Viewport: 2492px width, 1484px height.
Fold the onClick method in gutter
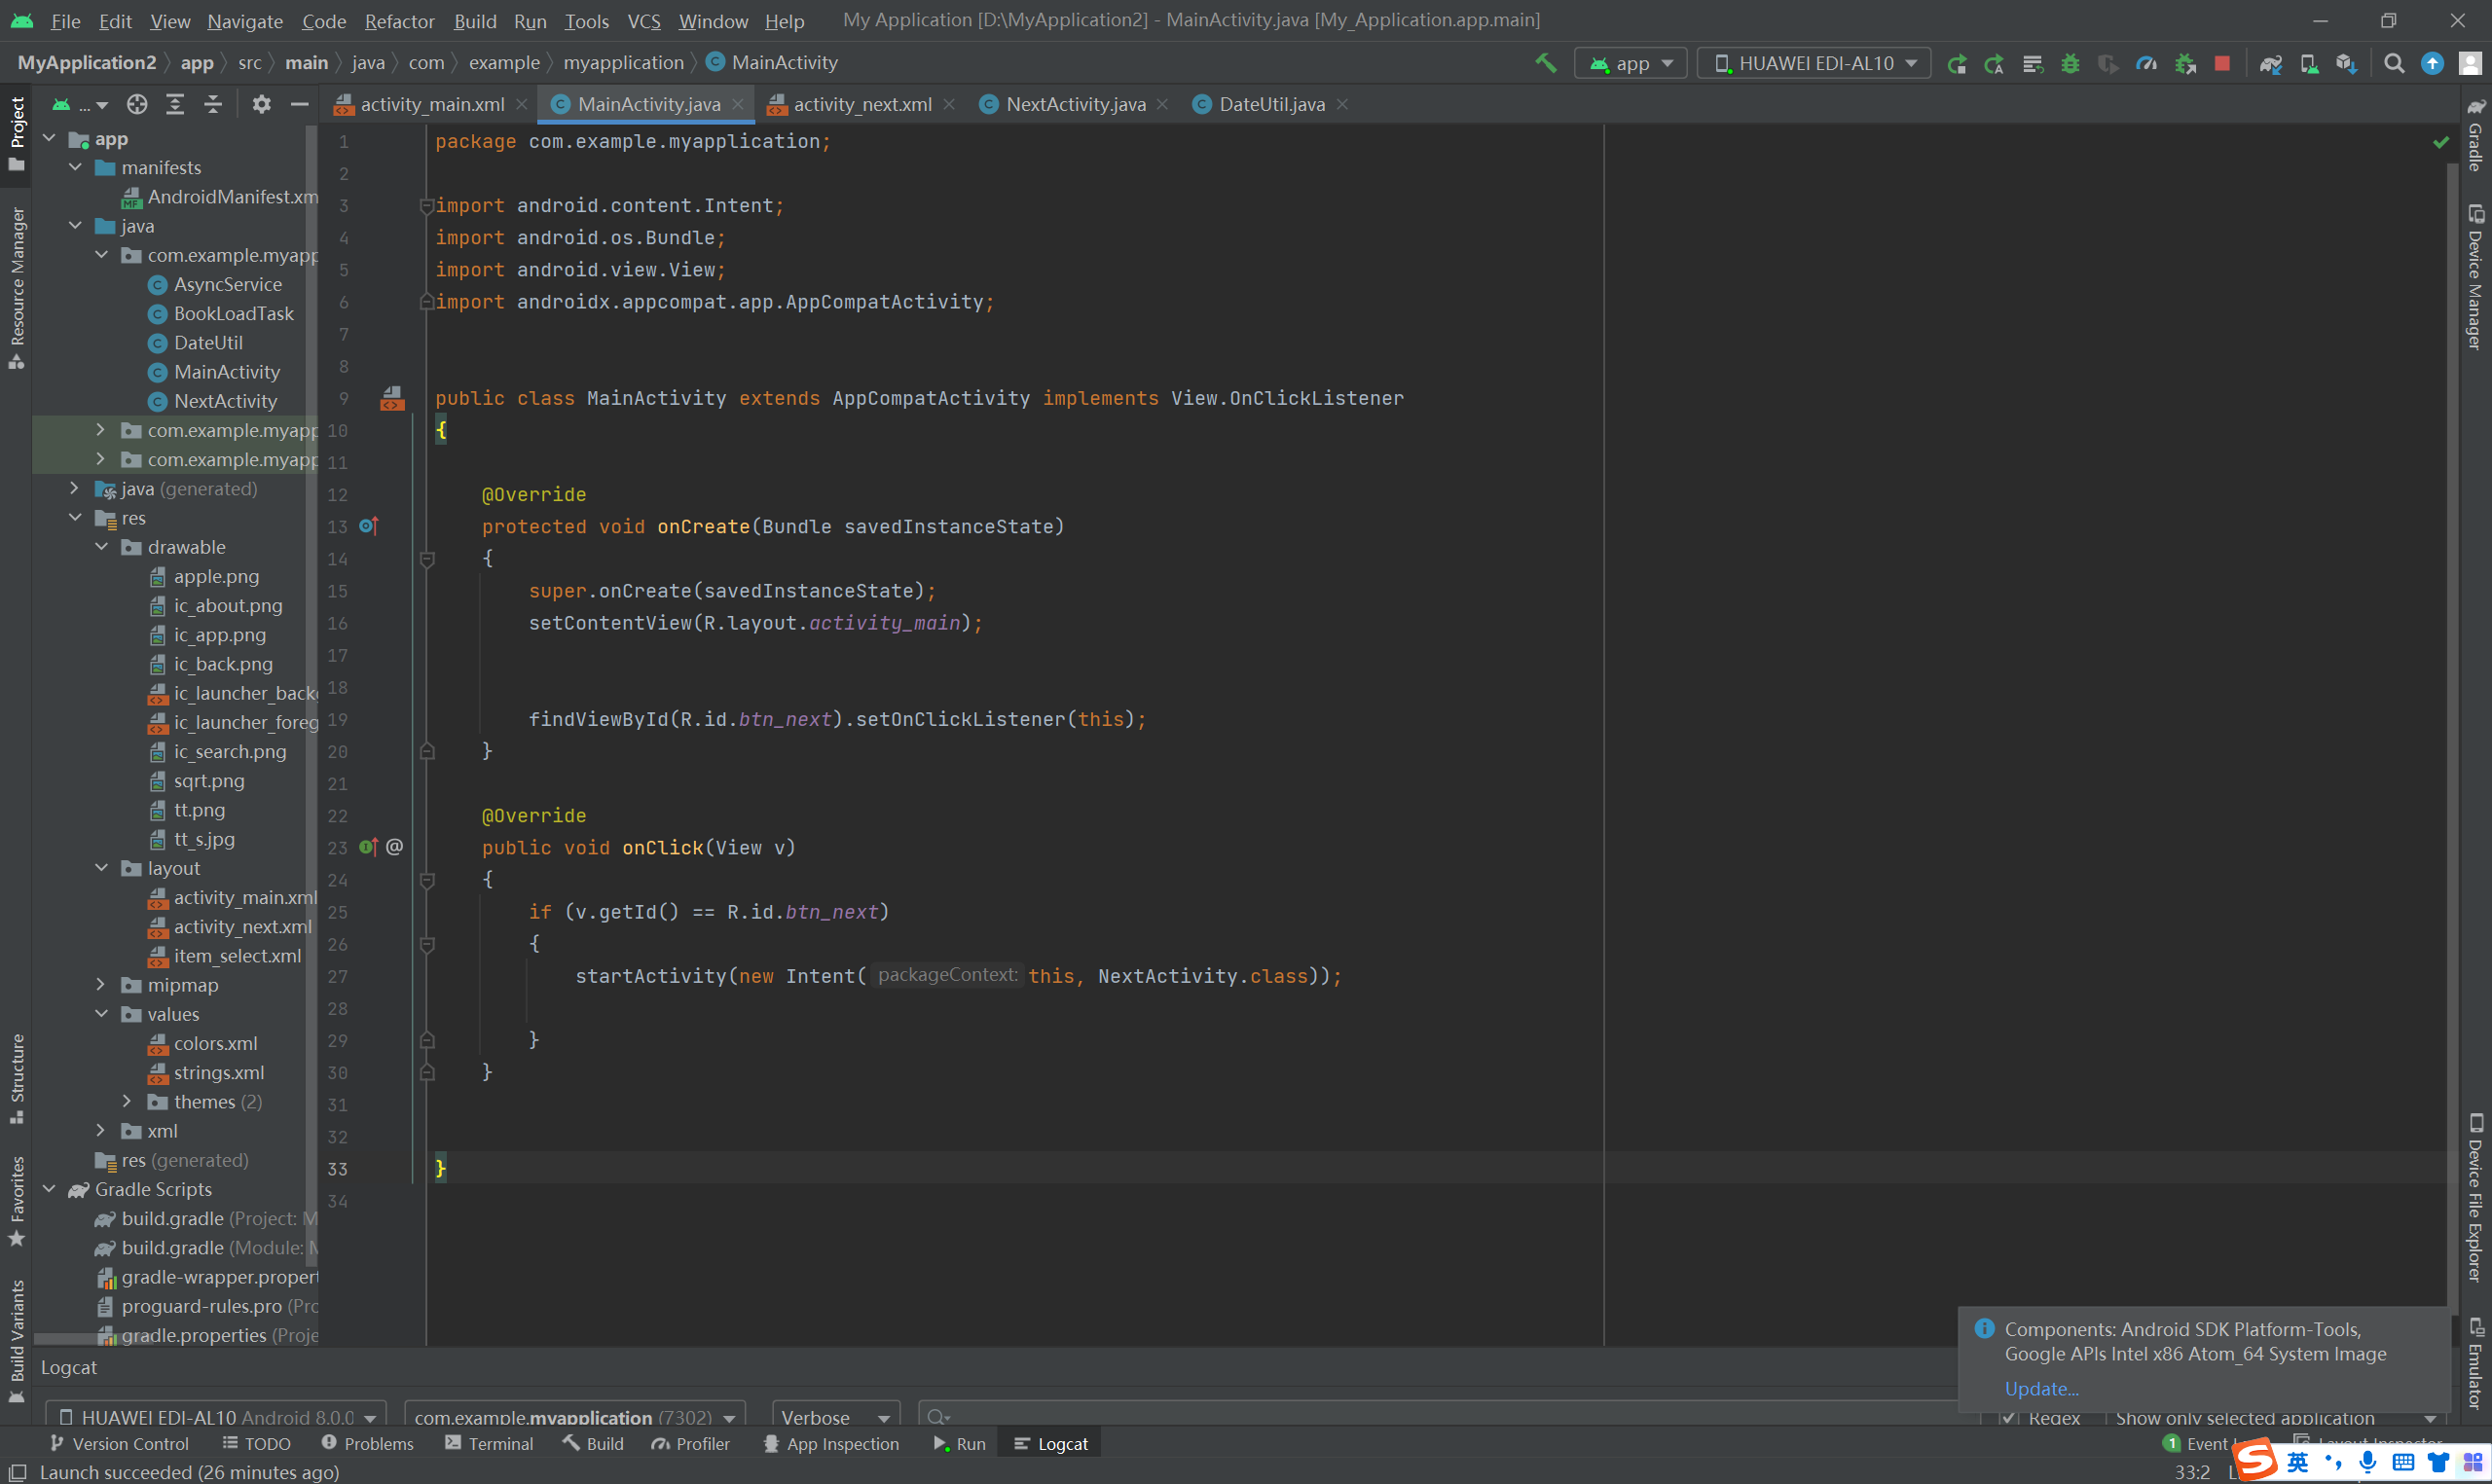click(x=427, y=880)
